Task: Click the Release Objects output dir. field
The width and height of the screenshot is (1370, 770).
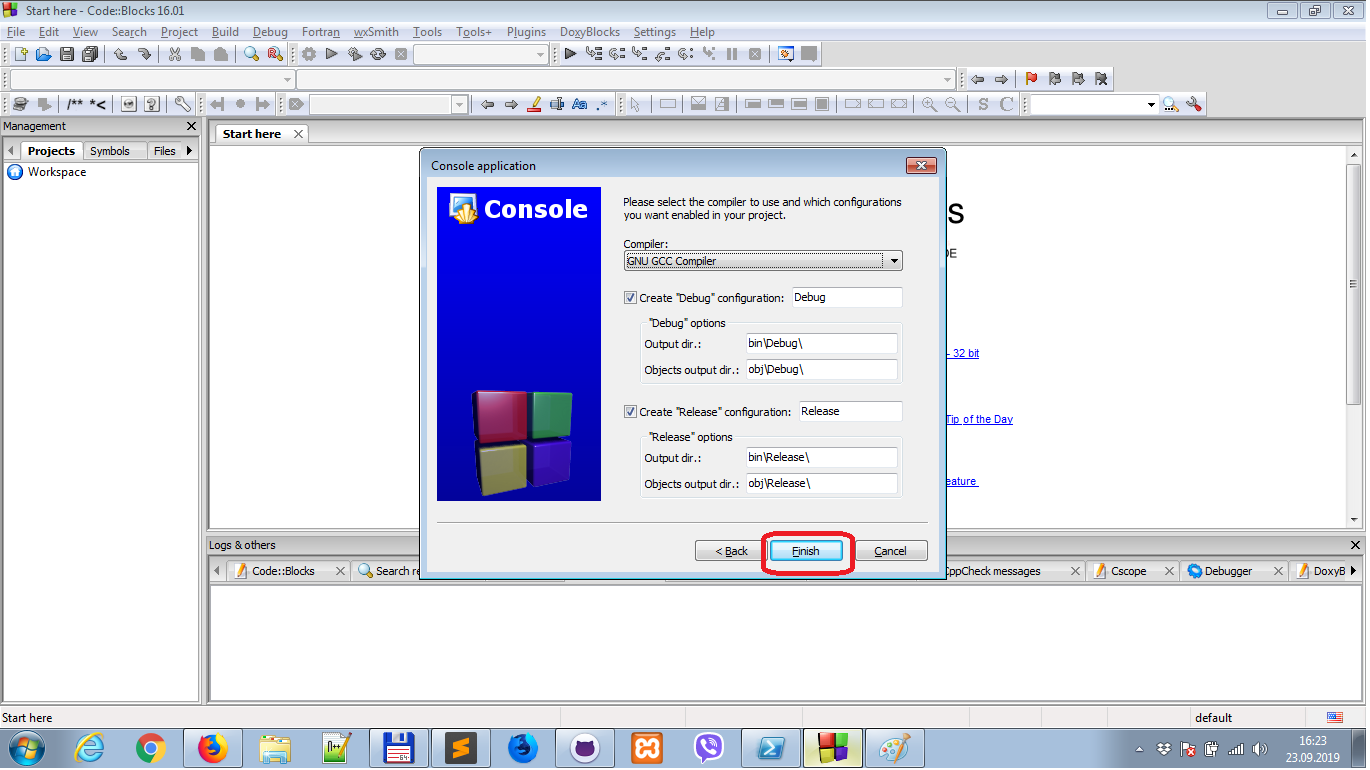Action: point(822,483)
